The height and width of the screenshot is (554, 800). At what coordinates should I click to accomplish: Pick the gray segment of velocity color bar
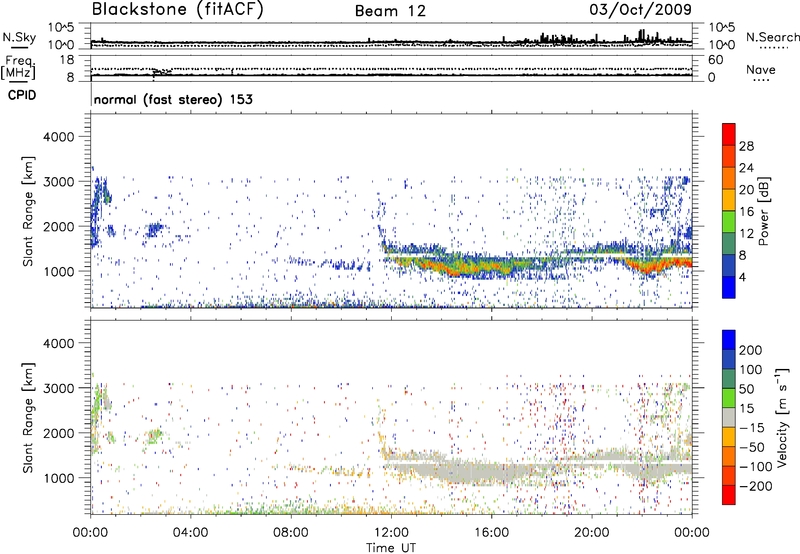(x=729, y=418)
